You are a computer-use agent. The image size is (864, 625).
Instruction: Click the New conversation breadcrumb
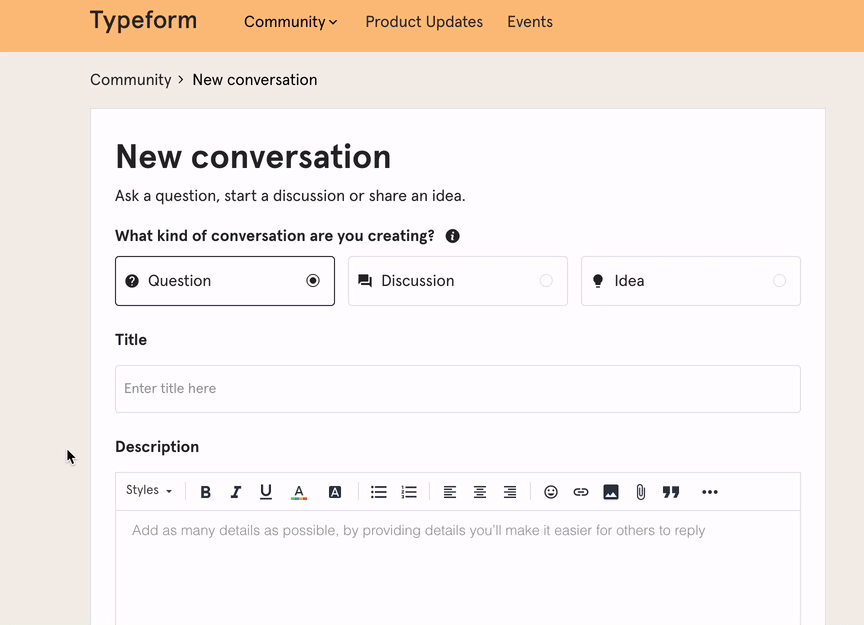click(x=255, y=80)
